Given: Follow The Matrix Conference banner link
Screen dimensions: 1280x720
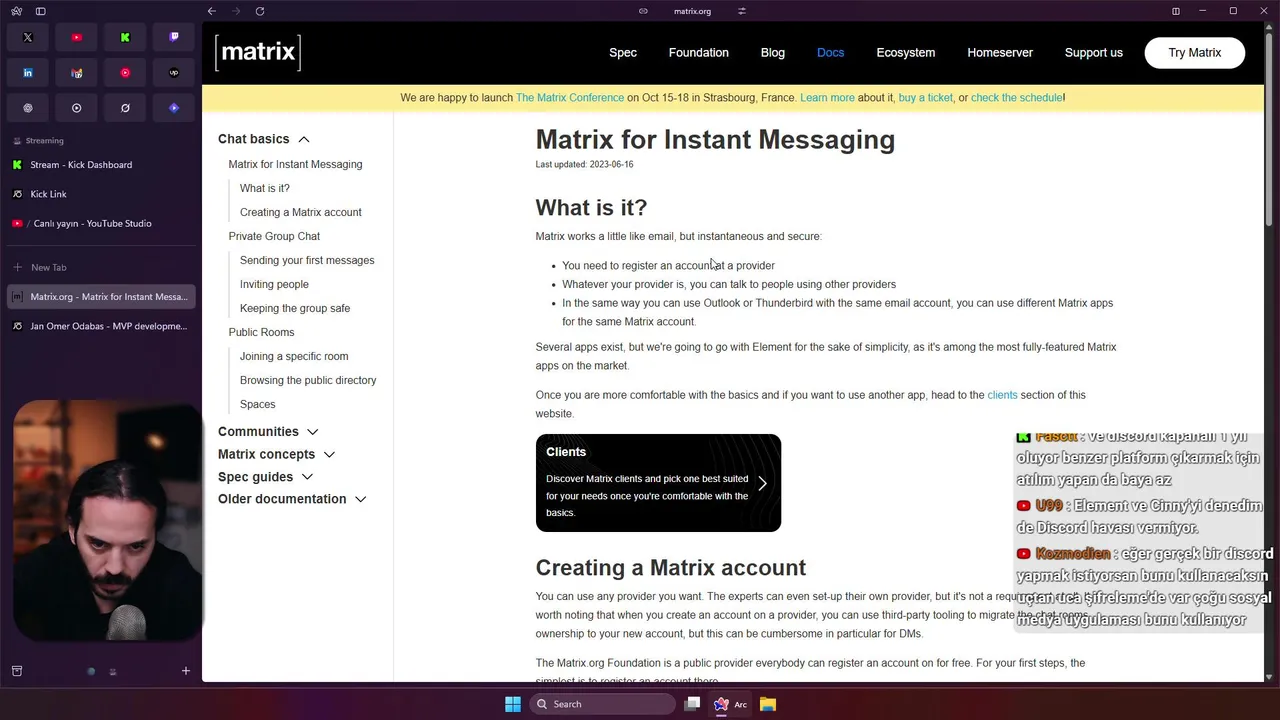Looking at the screenshot, I should (x=570, y=98).
